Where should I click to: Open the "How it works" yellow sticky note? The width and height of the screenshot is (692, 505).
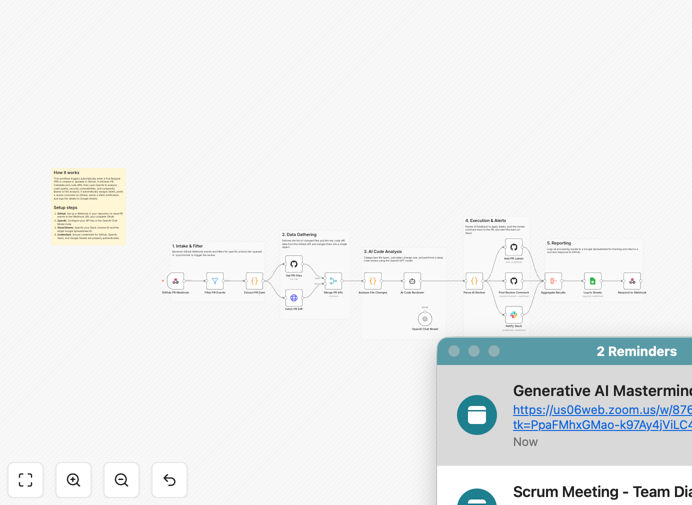[89, 206]
